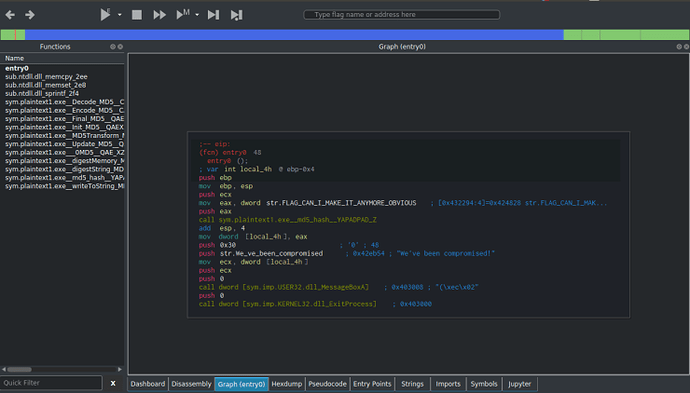Switch to the Jupyter tab
The height and width of the screenshot is (393, 690).
pos(520,384)
